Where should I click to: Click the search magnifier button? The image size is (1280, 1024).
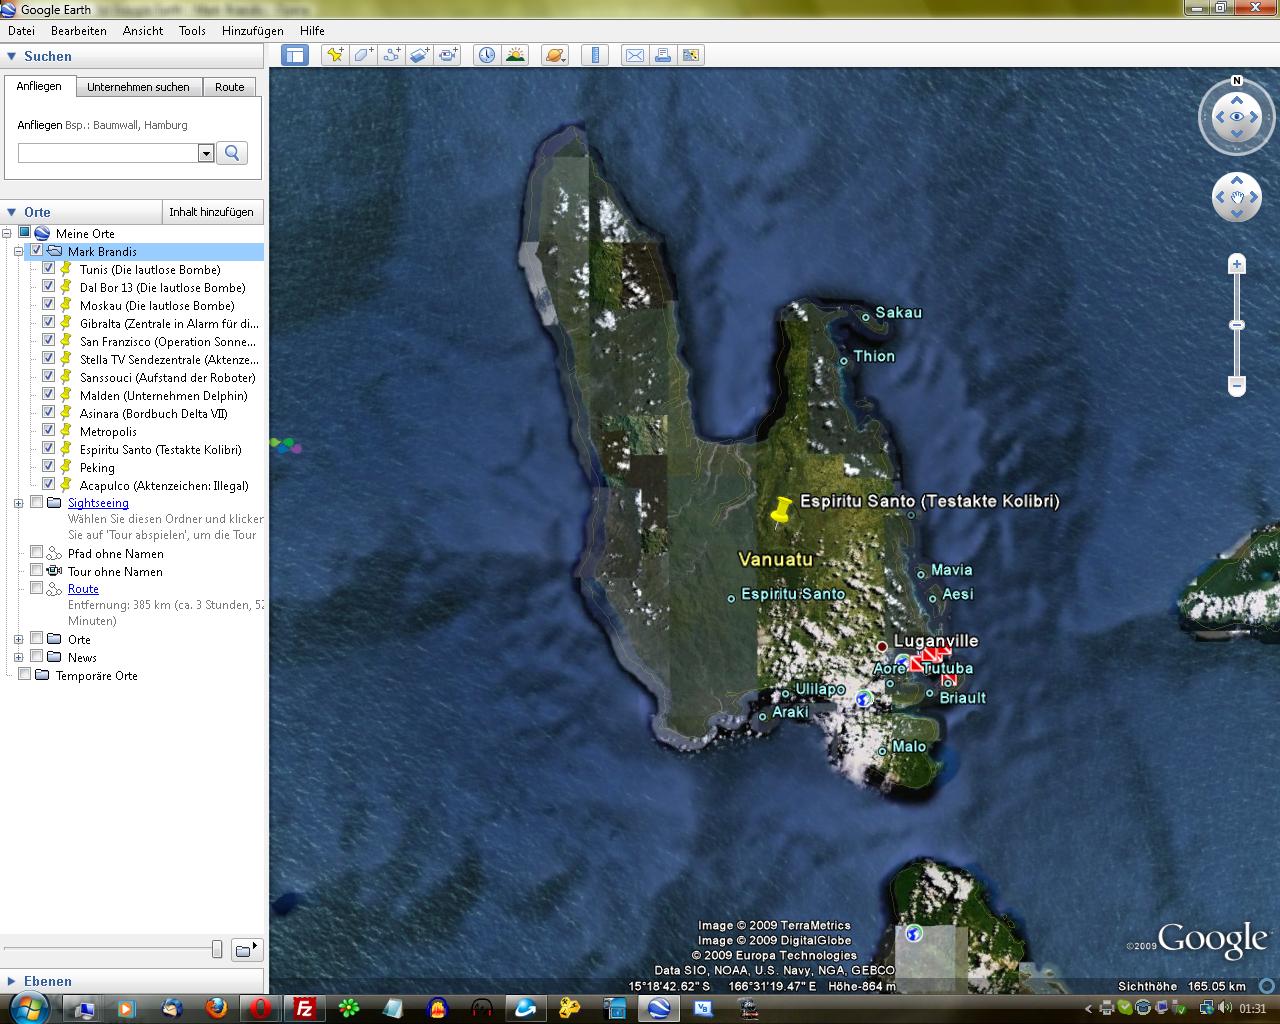(x=232, y=153)
